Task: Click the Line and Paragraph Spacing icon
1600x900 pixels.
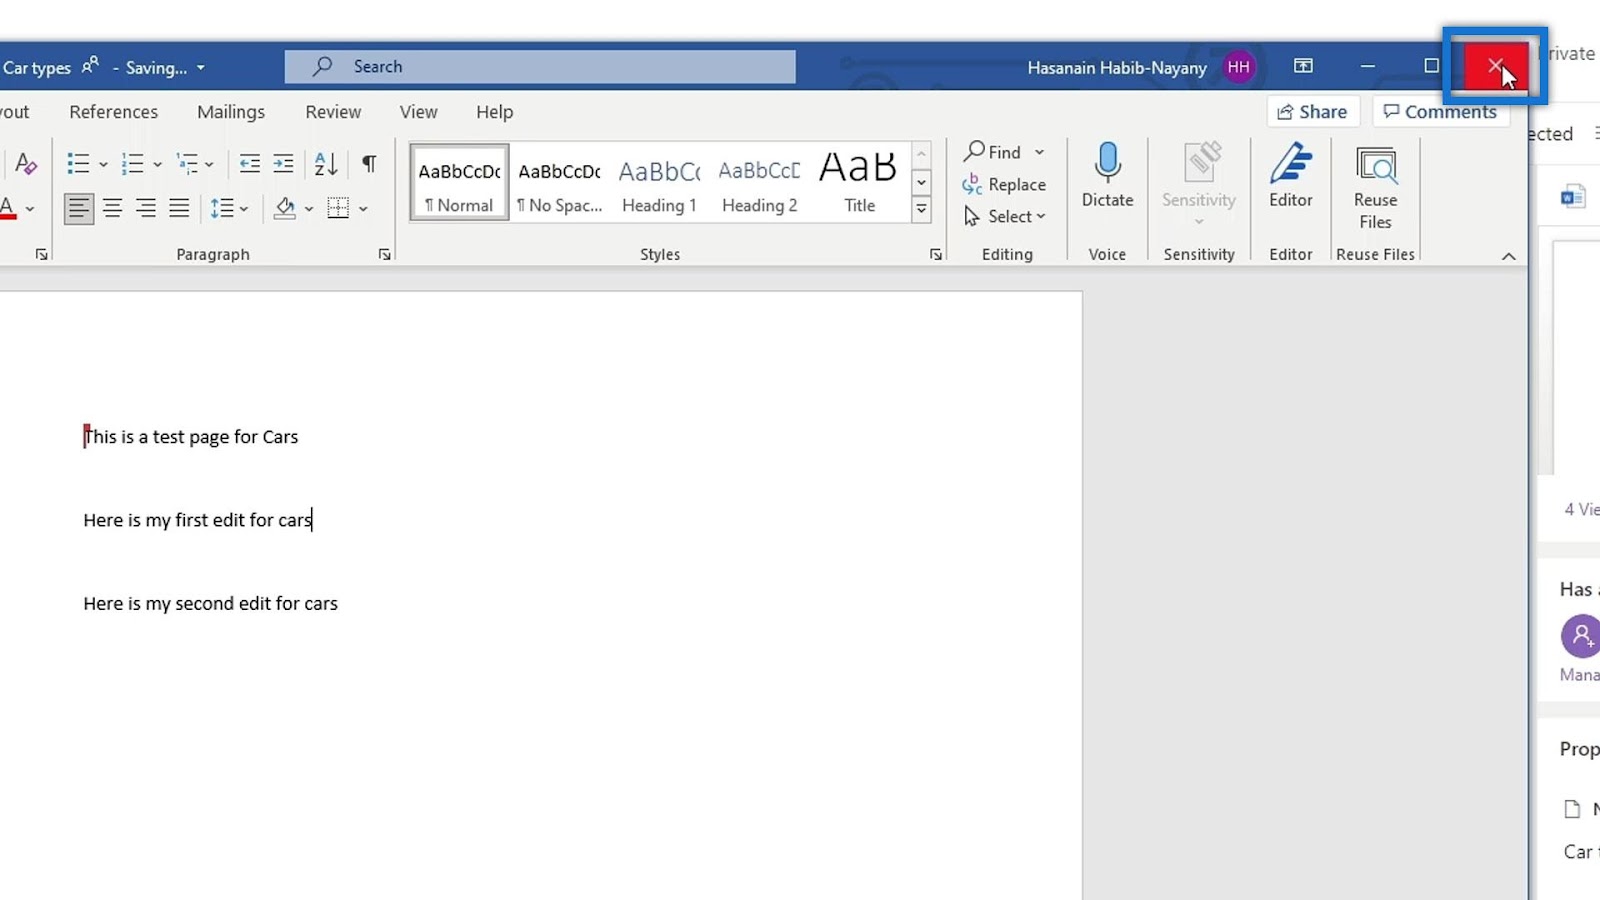Action: (x=222, y=208)
